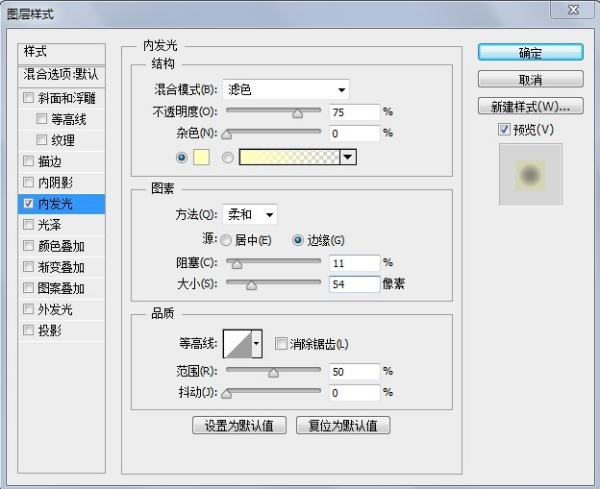
Task: Select the 颜色叠加 style entry
Action: 61,246
